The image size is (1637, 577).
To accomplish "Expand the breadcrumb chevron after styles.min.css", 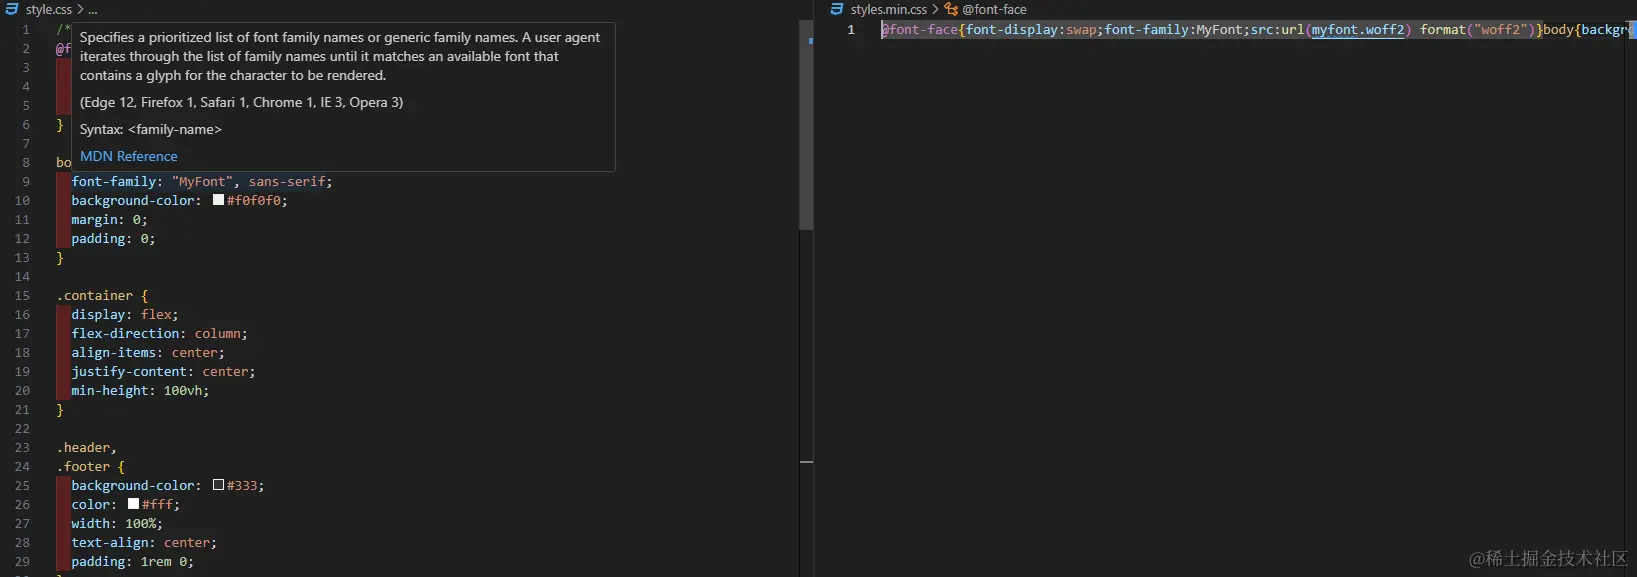I will coord(935,9).
